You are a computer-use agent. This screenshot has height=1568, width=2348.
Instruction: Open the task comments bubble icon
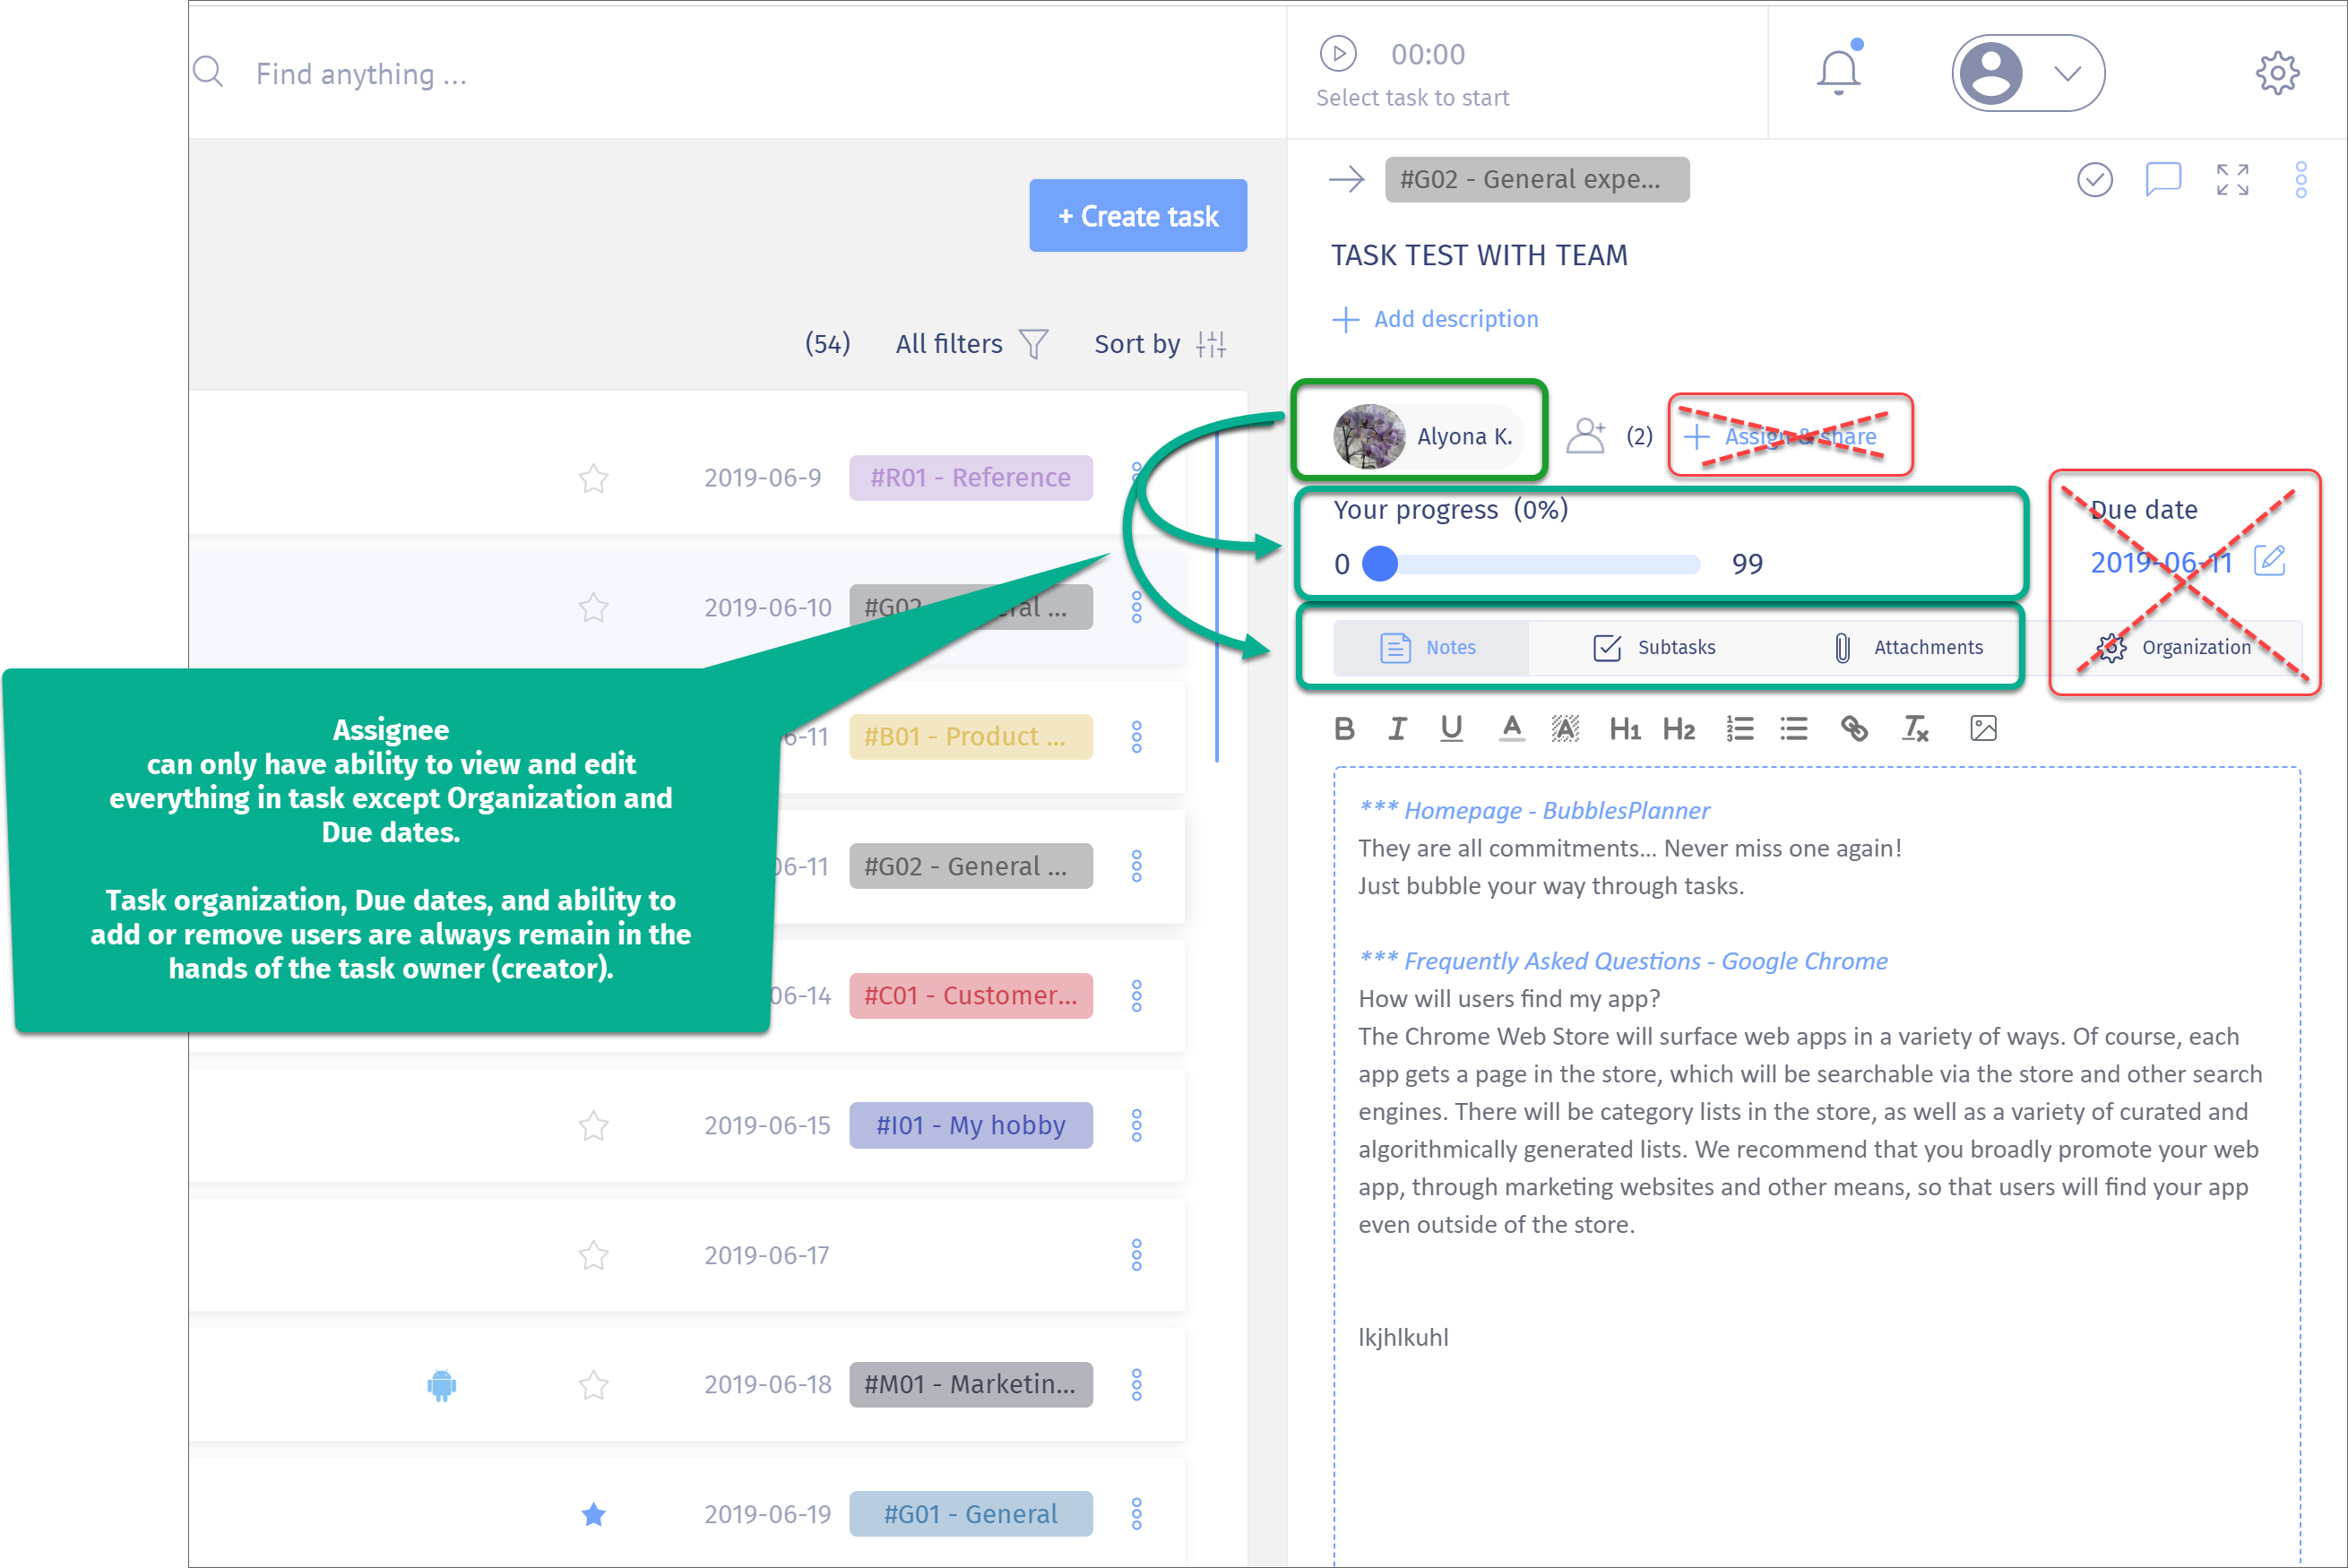[2163, 180]
